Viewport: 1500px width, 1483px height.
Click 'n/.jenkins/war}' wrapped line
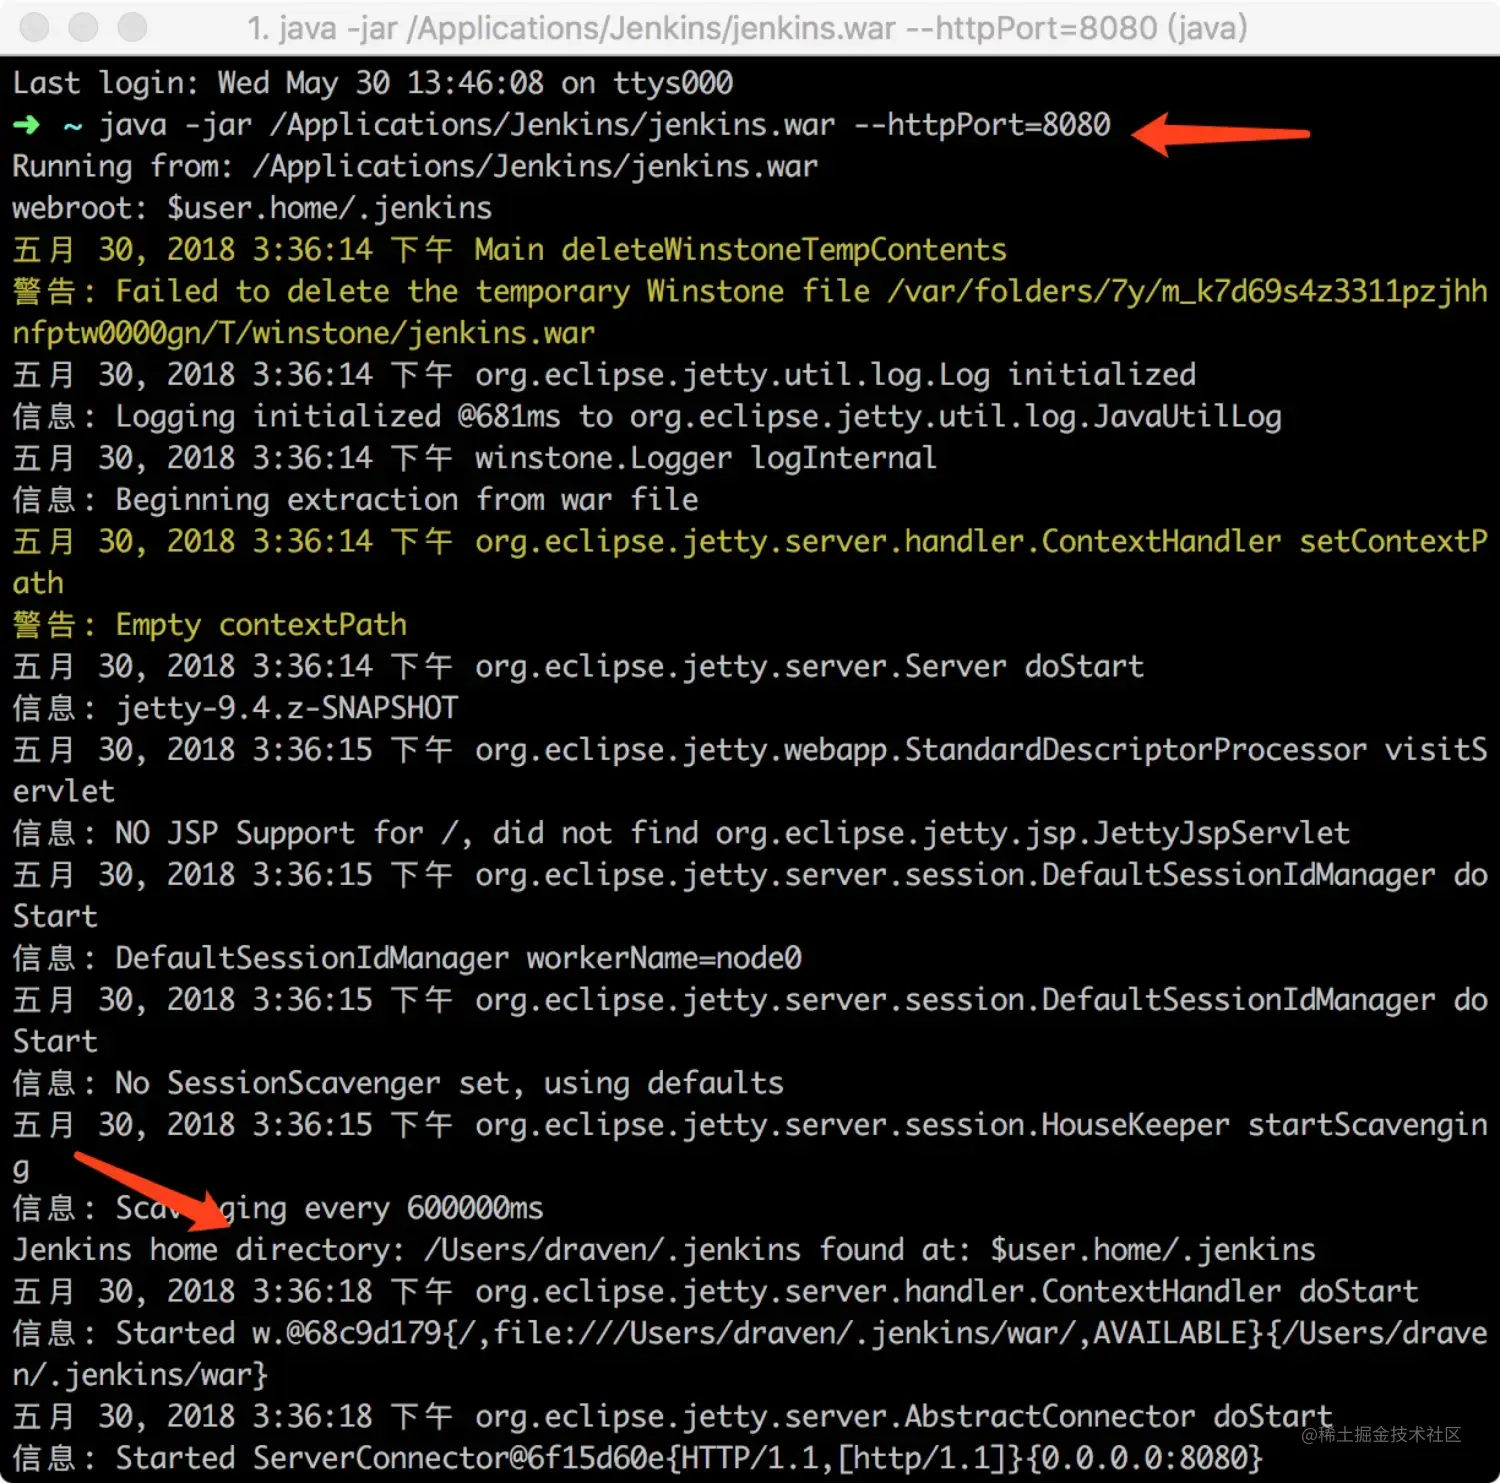140,1375
